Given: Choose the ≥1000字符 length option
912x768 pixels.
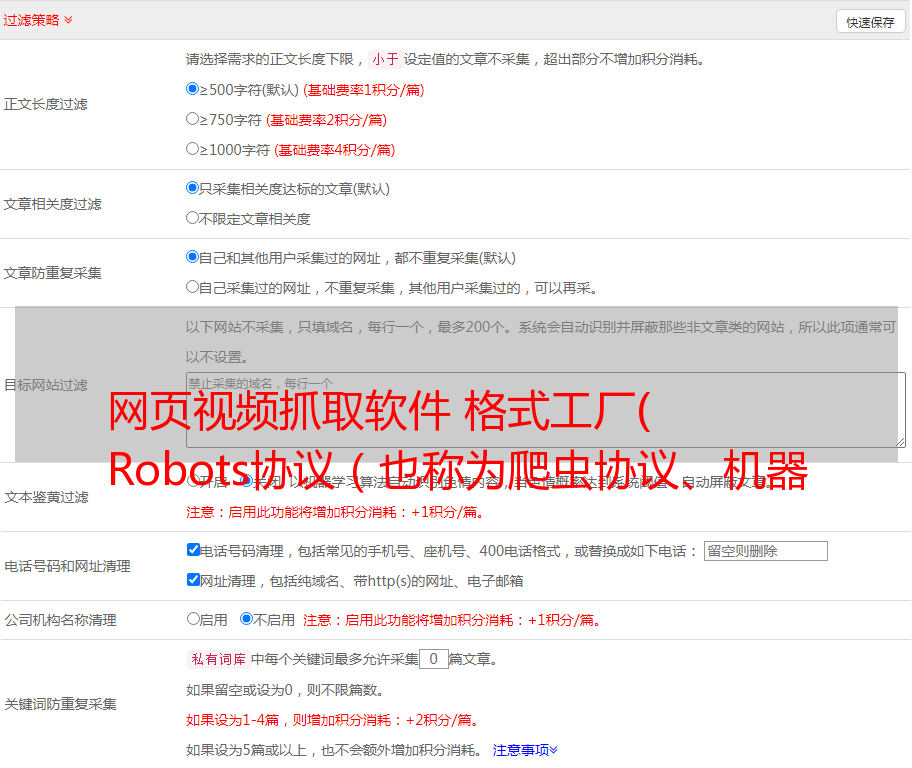Looking at the screenshot, I should (193, 149).
